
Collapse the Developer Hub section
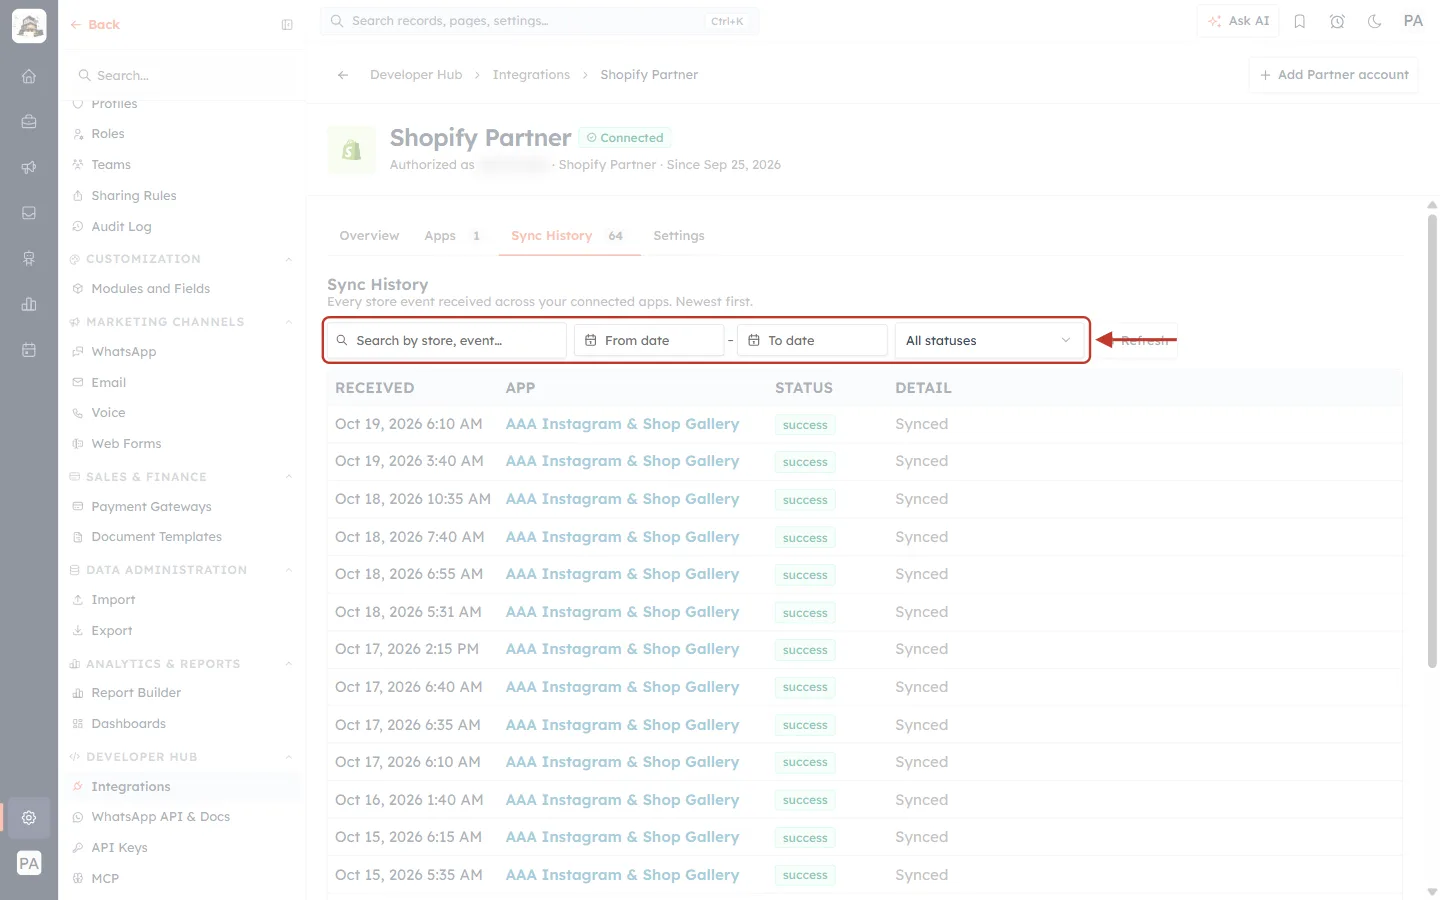point(289,758)
